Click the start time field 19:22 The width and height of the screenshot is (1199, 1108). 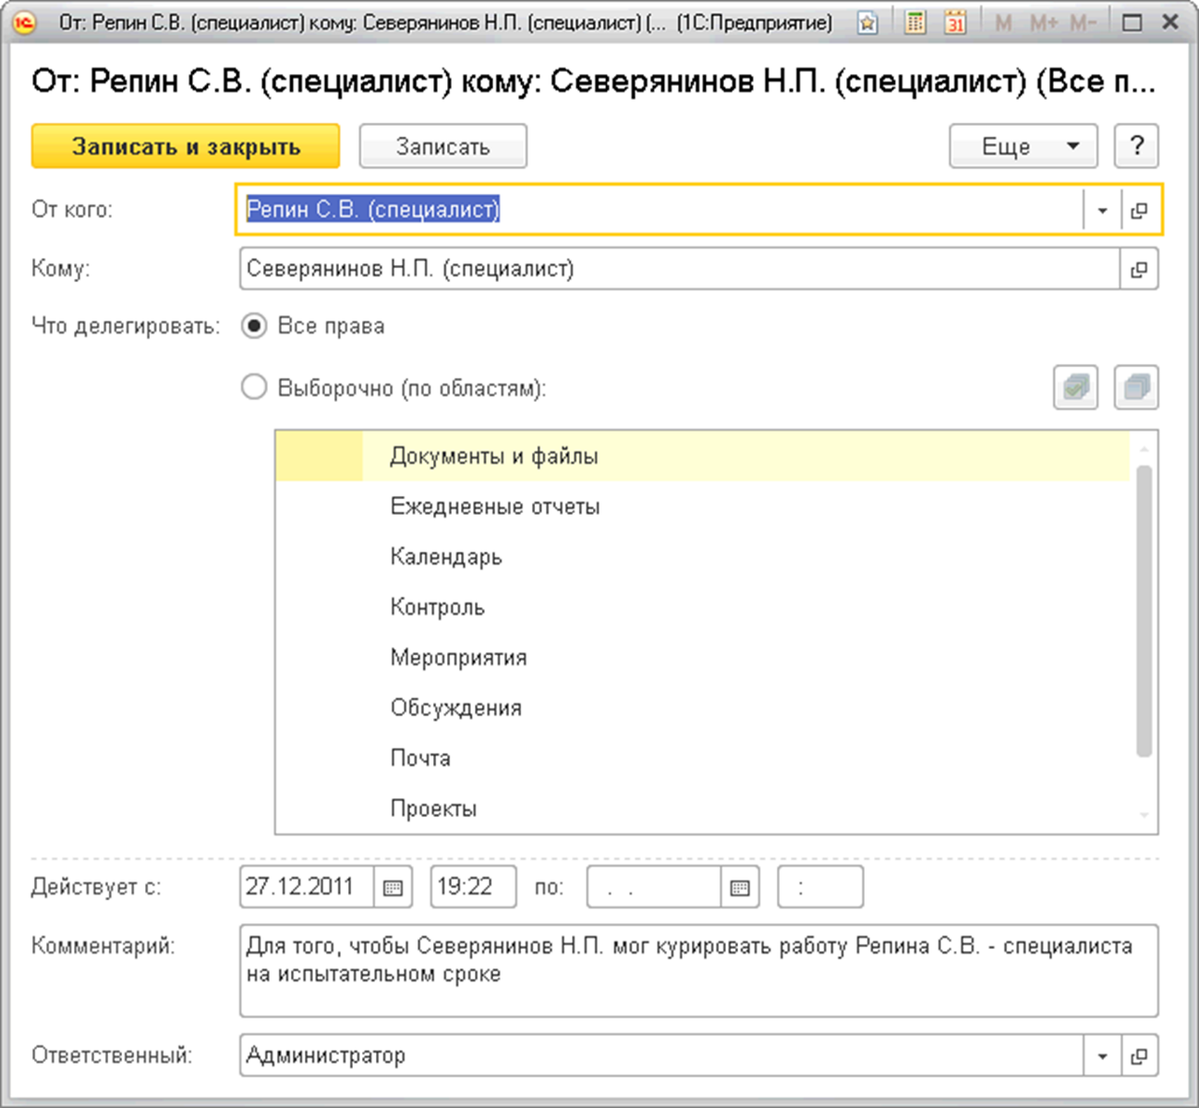473,887
